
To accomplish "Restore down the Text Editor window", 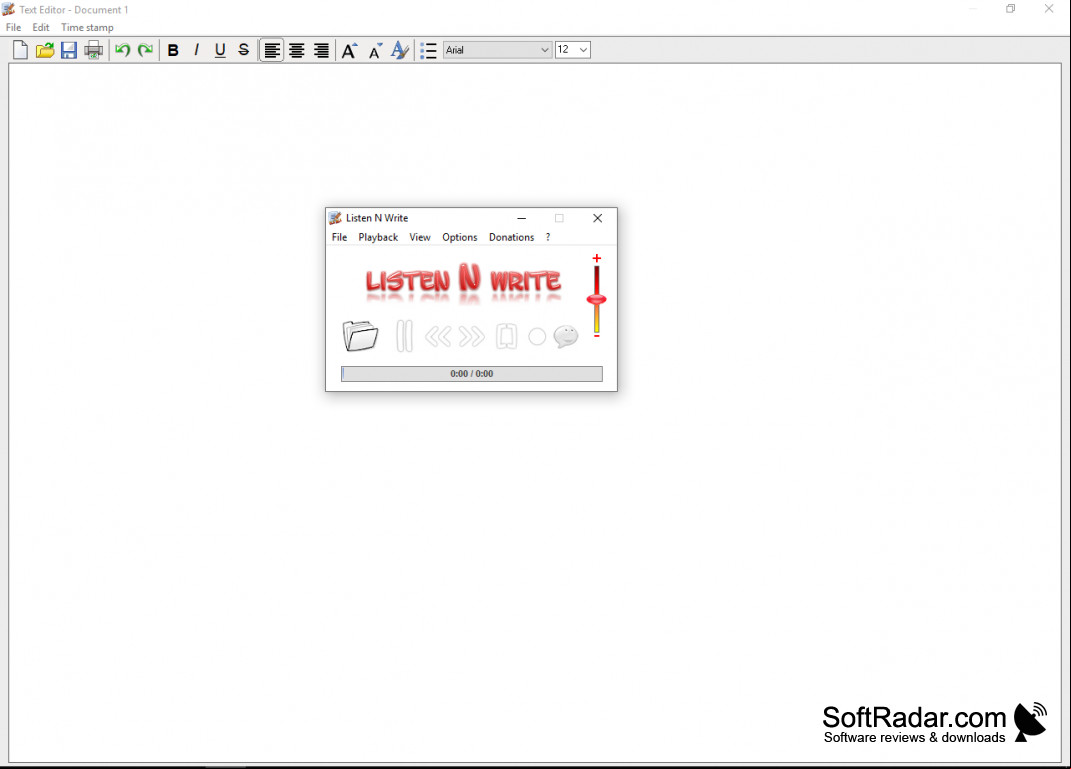I will tap(1011, 9).
